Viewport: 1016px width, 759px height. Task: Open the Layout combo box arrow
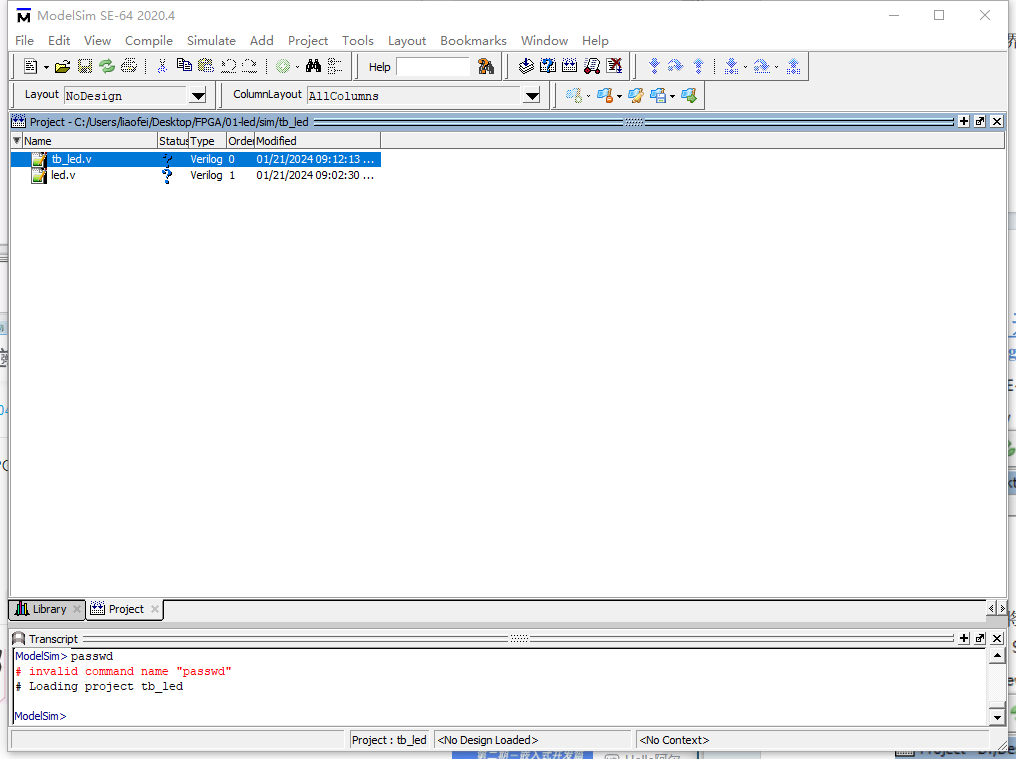(x=198, y=96)
